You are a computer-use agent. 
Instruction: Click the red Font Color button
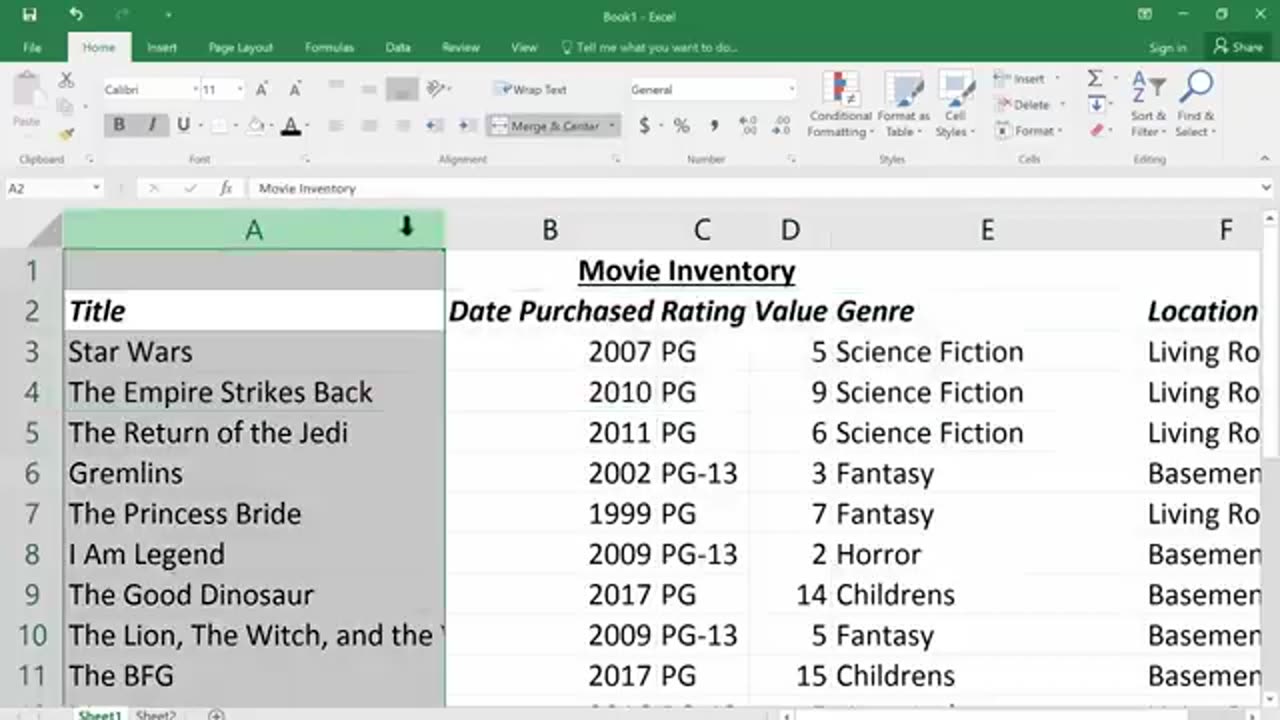coord(291,126)
